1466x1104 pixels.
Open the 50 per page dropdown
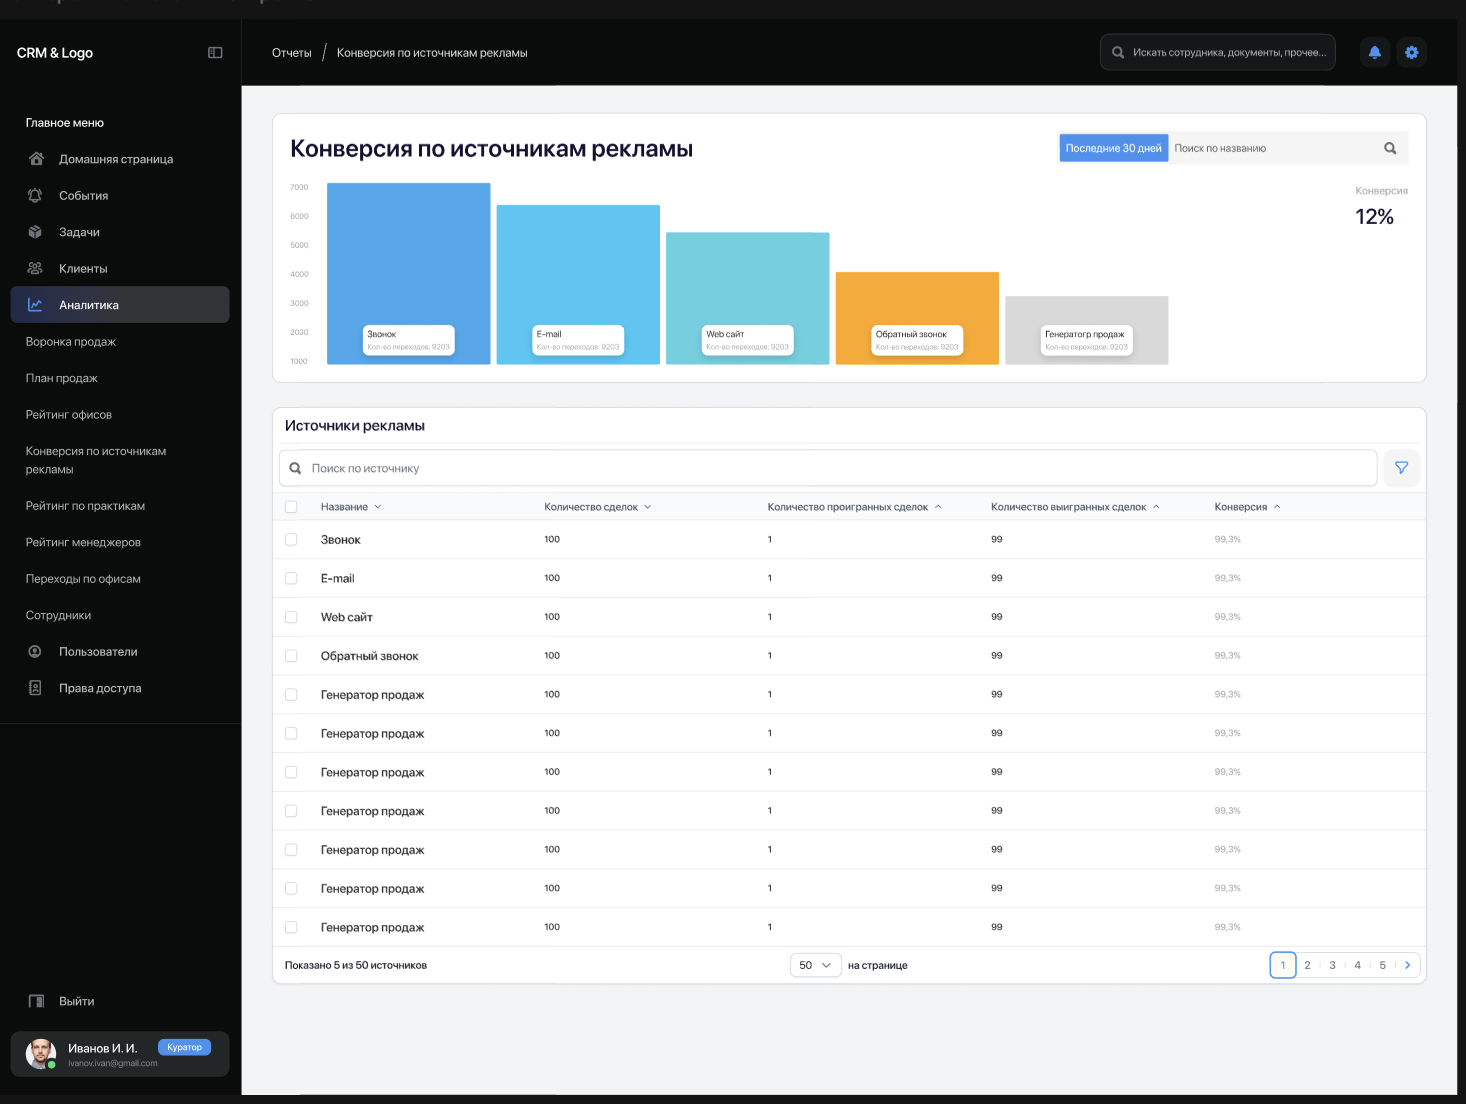click(815, 965)
